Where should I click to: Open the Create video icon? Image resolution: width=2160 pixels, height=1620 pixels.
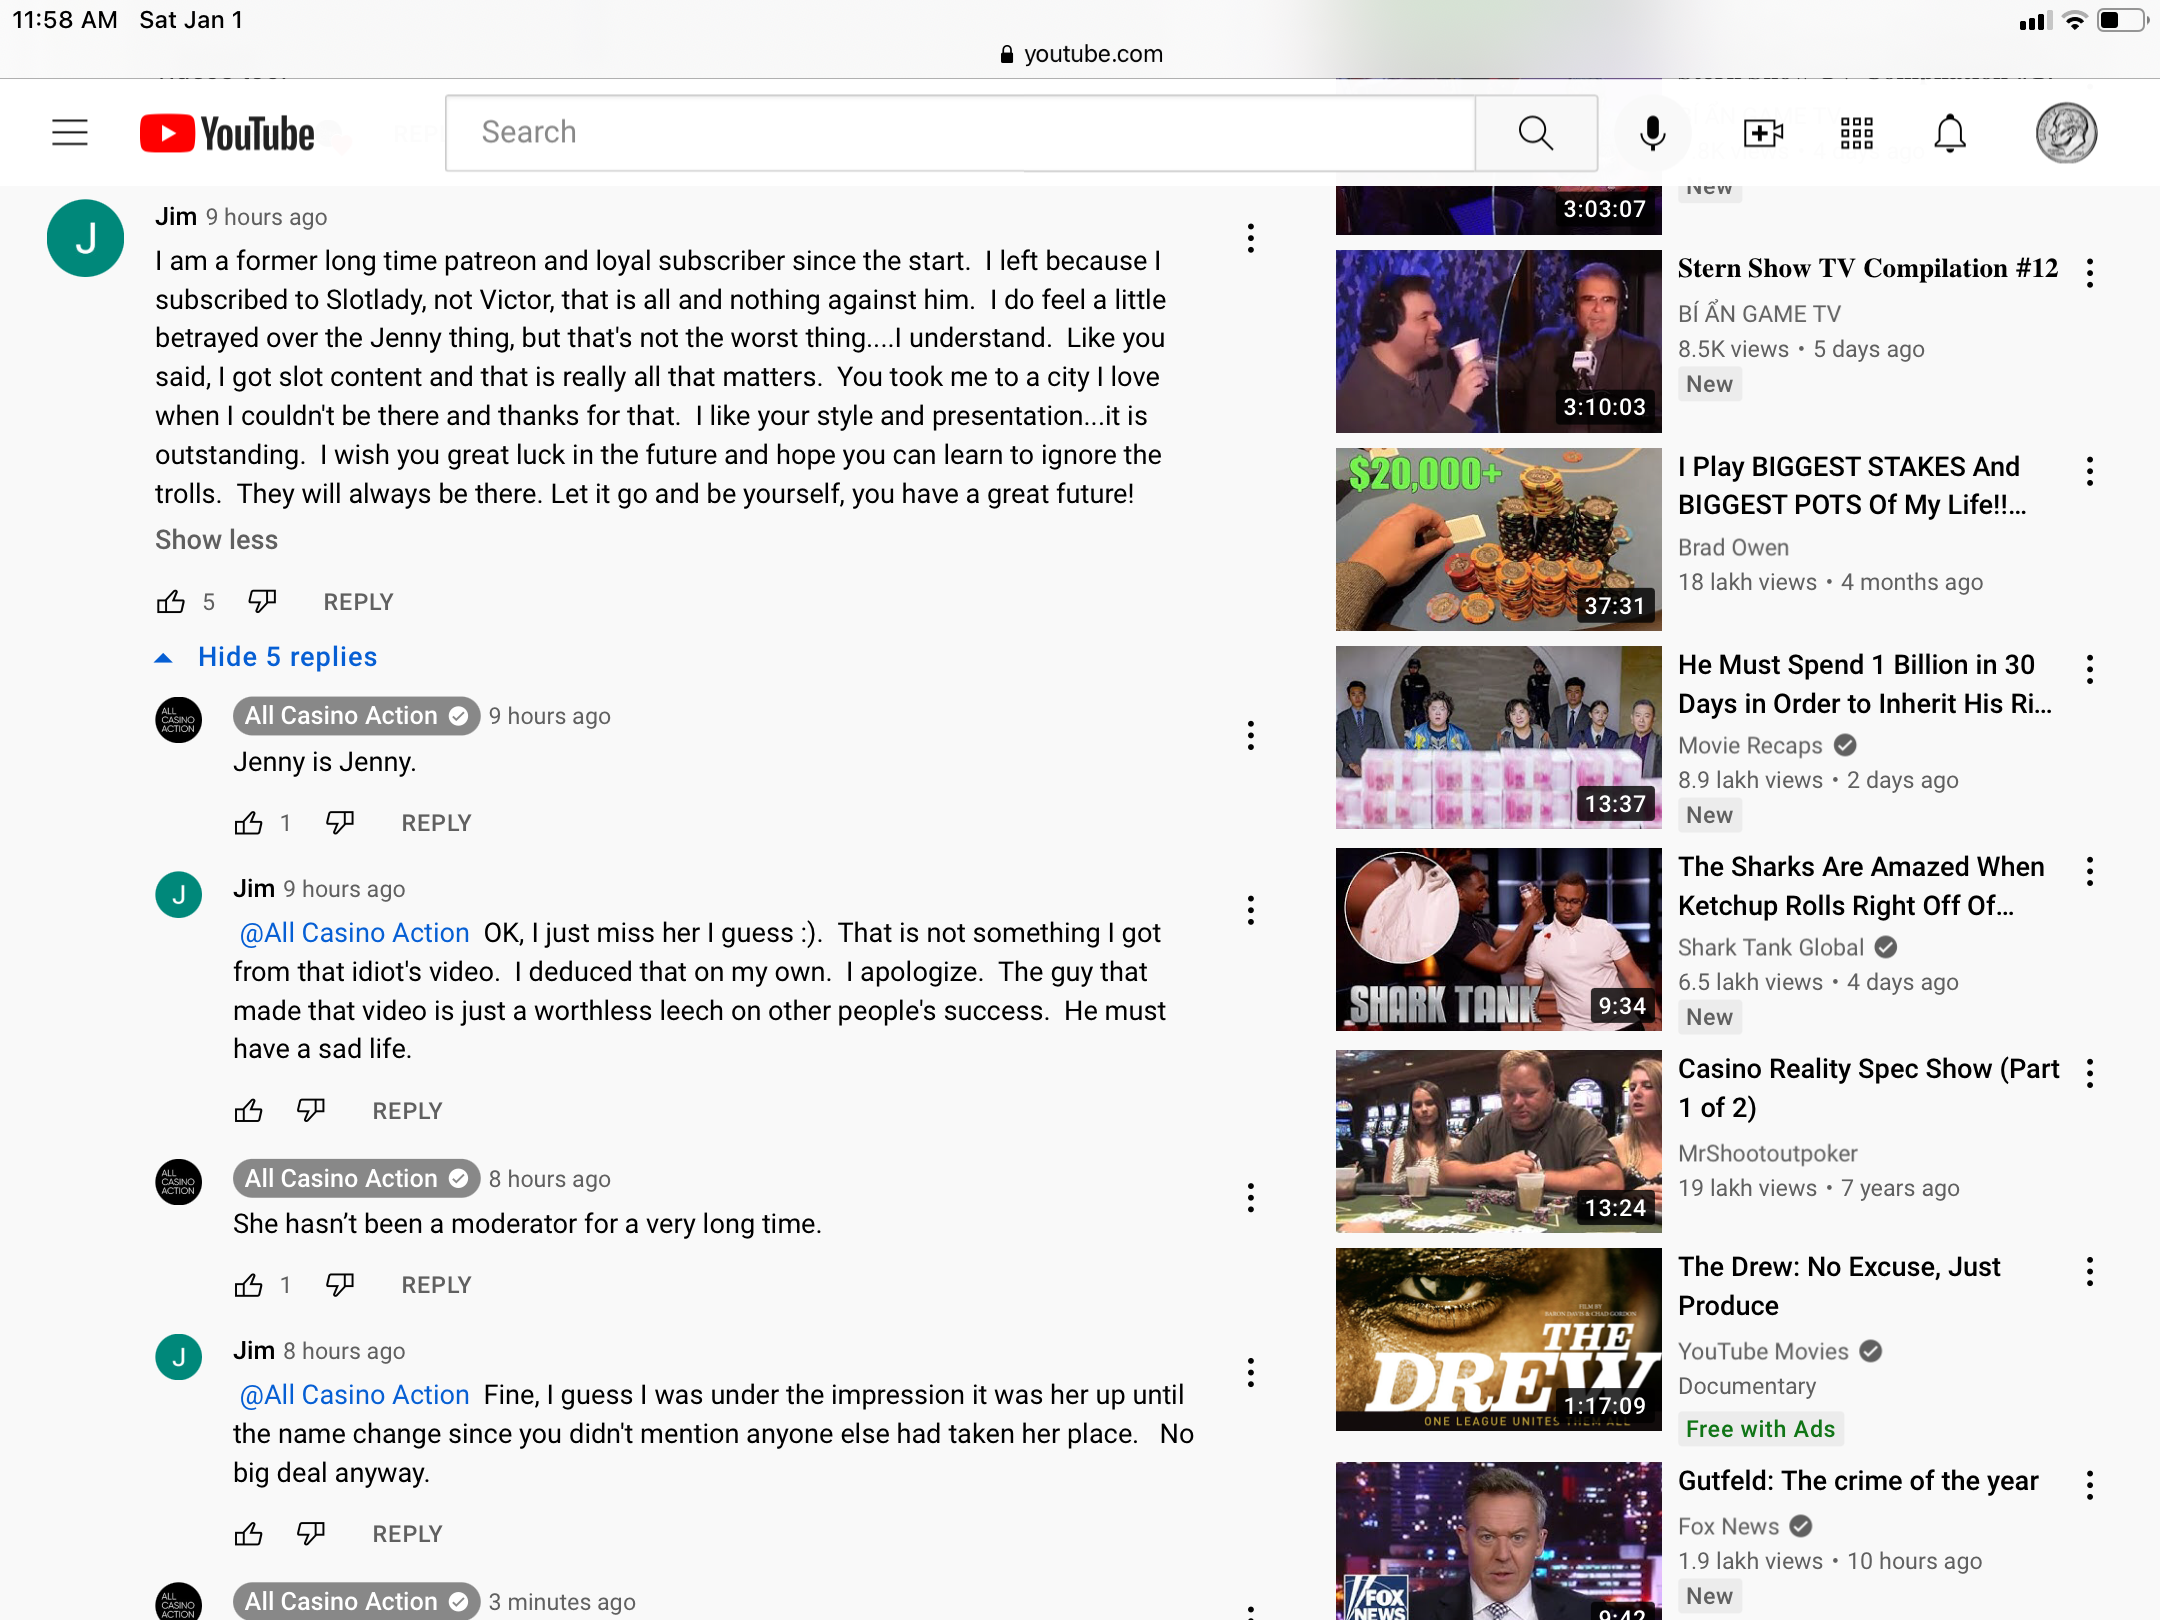click(1763, 133)
